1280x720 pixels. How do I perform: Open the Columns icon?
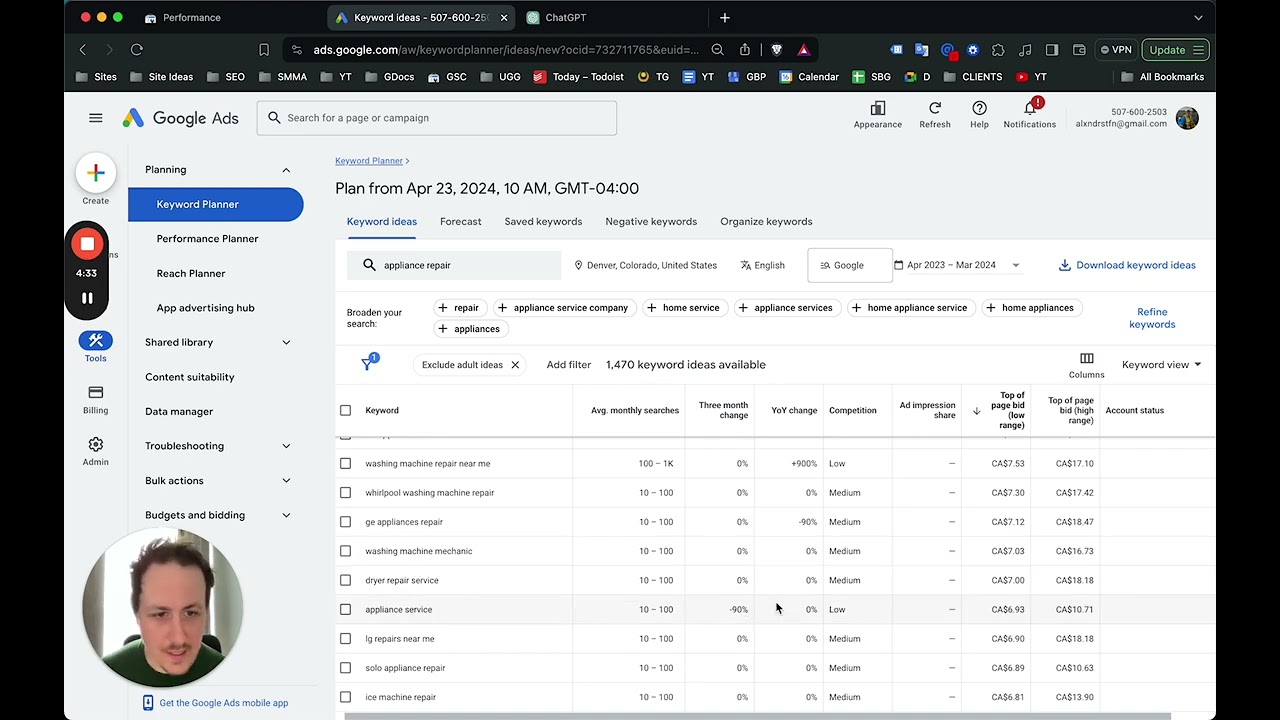point(1086,358)
